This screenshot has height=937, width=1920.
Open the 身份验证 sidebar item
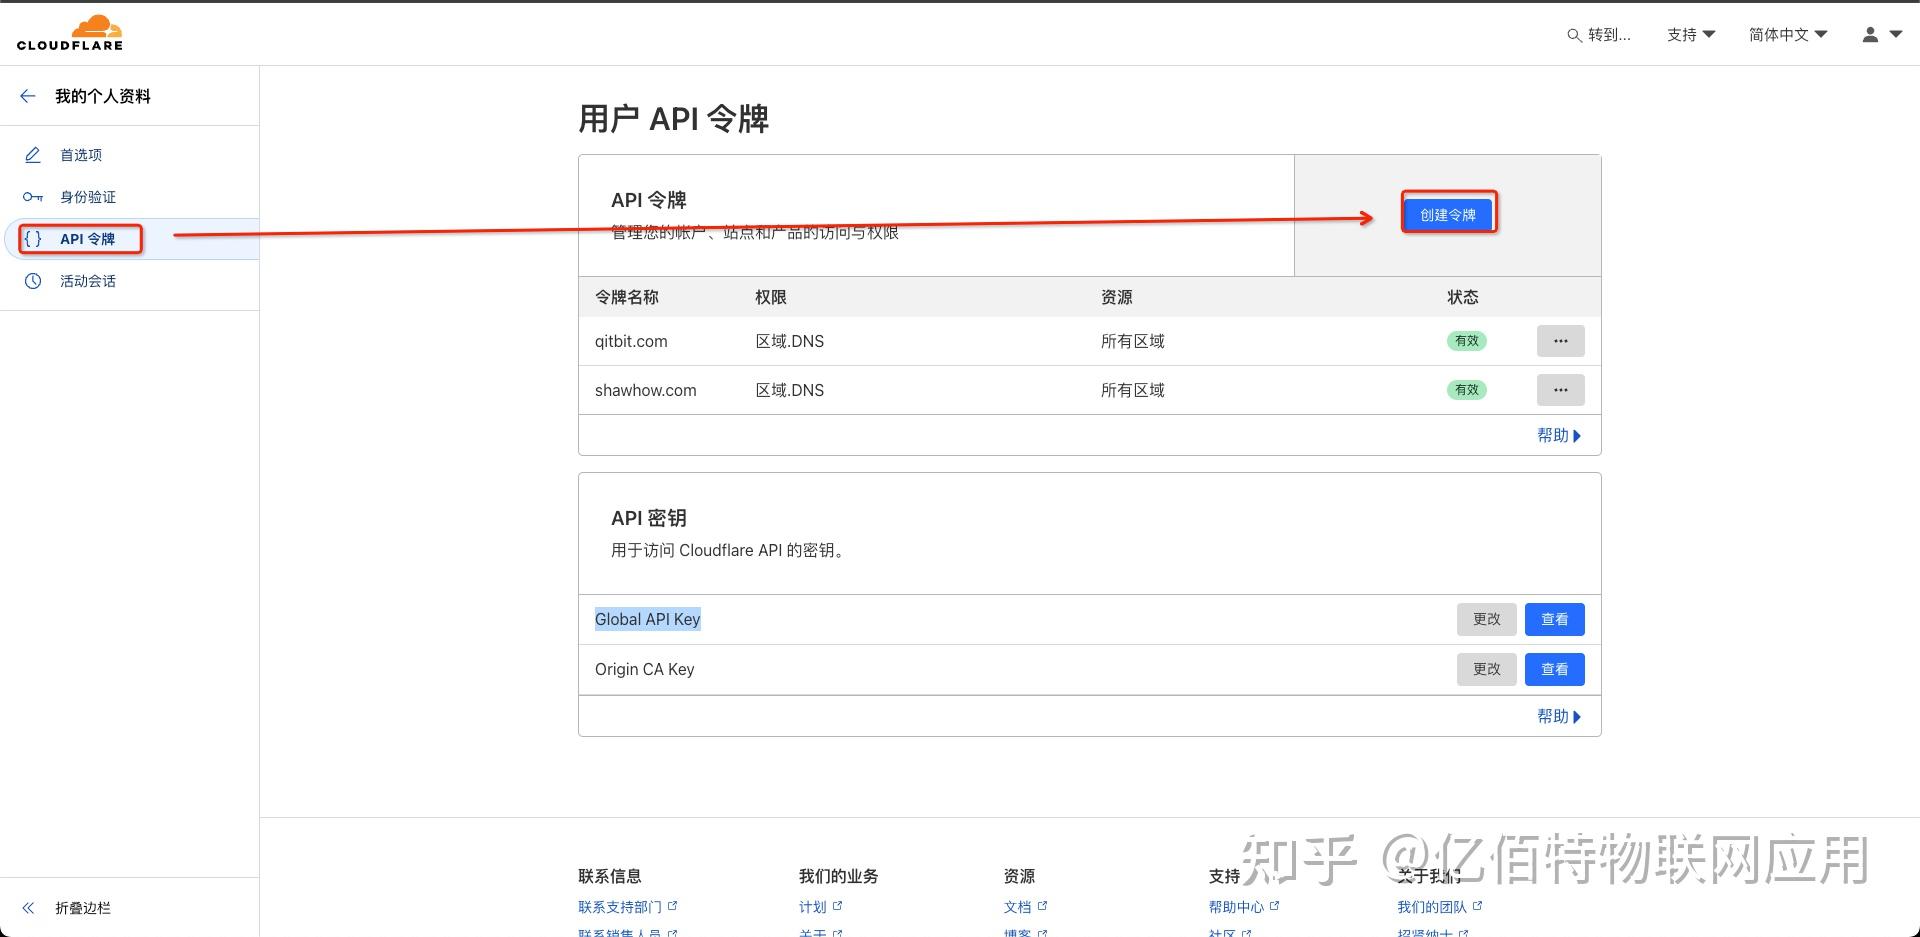point(88,197)
